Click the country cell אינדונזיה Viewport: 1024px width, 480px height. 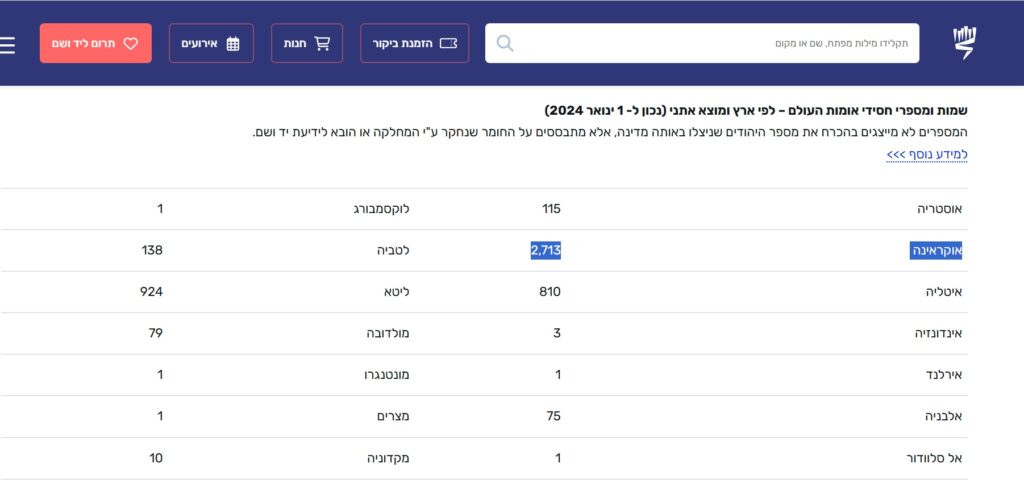[x=938, y=333]
